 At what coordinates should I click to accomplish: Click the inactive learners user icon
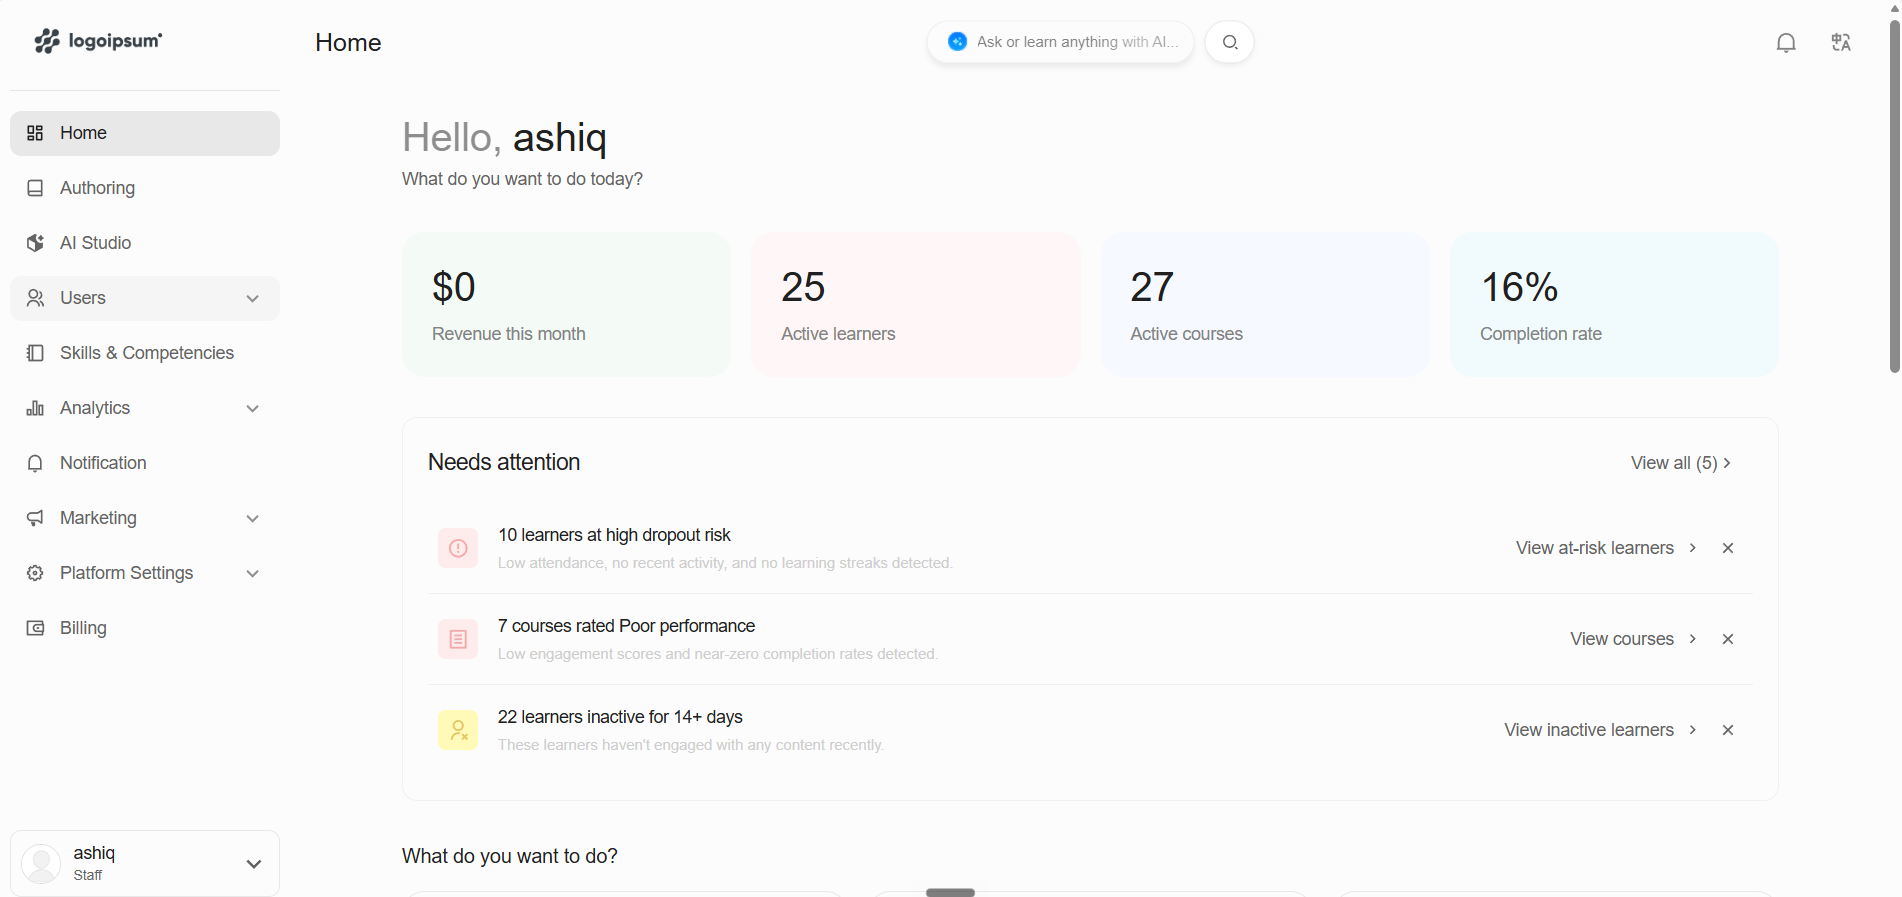click(x=458, y=730)
